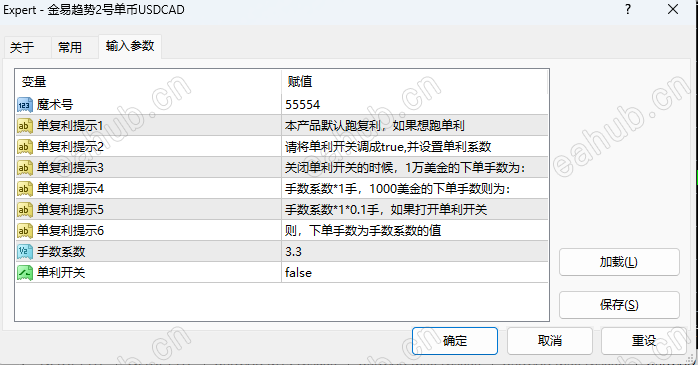698x365 pixels.
Task: Click the double-type icon beside 手数系数
Action: 24,251
